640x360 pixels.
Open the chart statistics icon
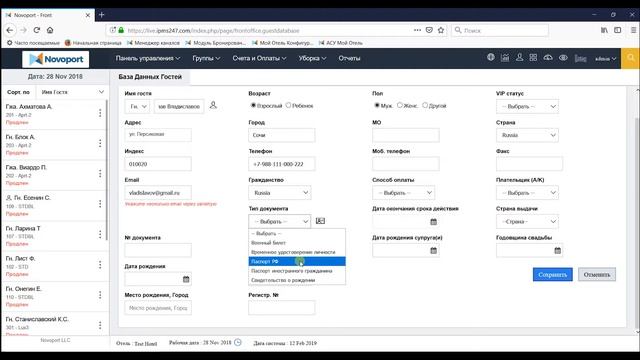pos(505,58)
